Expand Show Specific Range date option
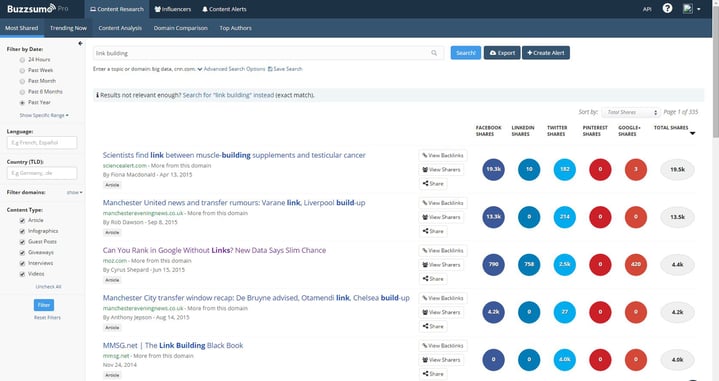The image size is (719, 381). [44, 116]
